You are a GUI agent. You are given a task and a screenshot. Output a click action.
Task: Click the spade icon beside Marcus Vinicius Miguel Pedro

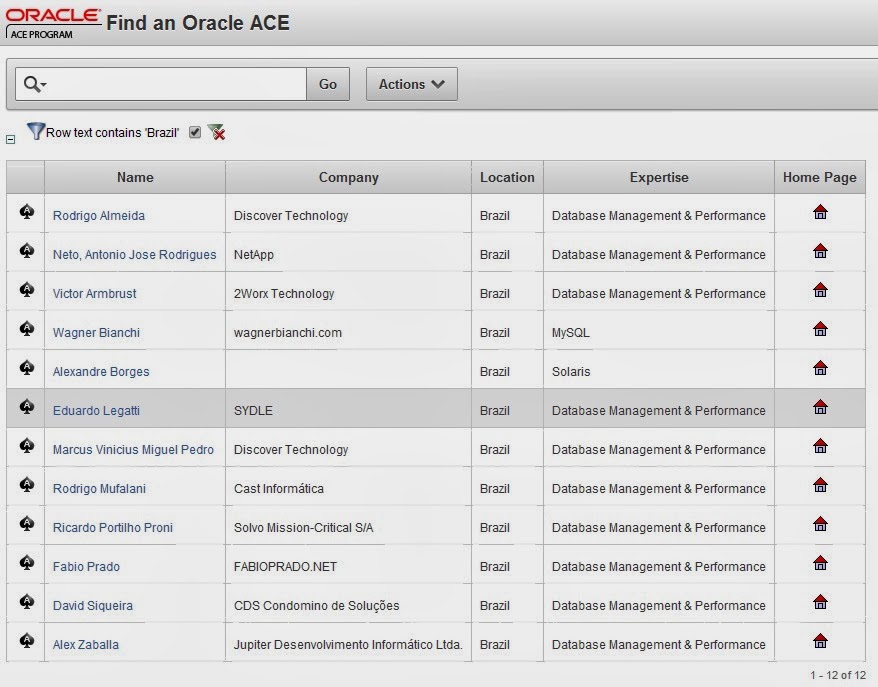(x=24, y=445)
